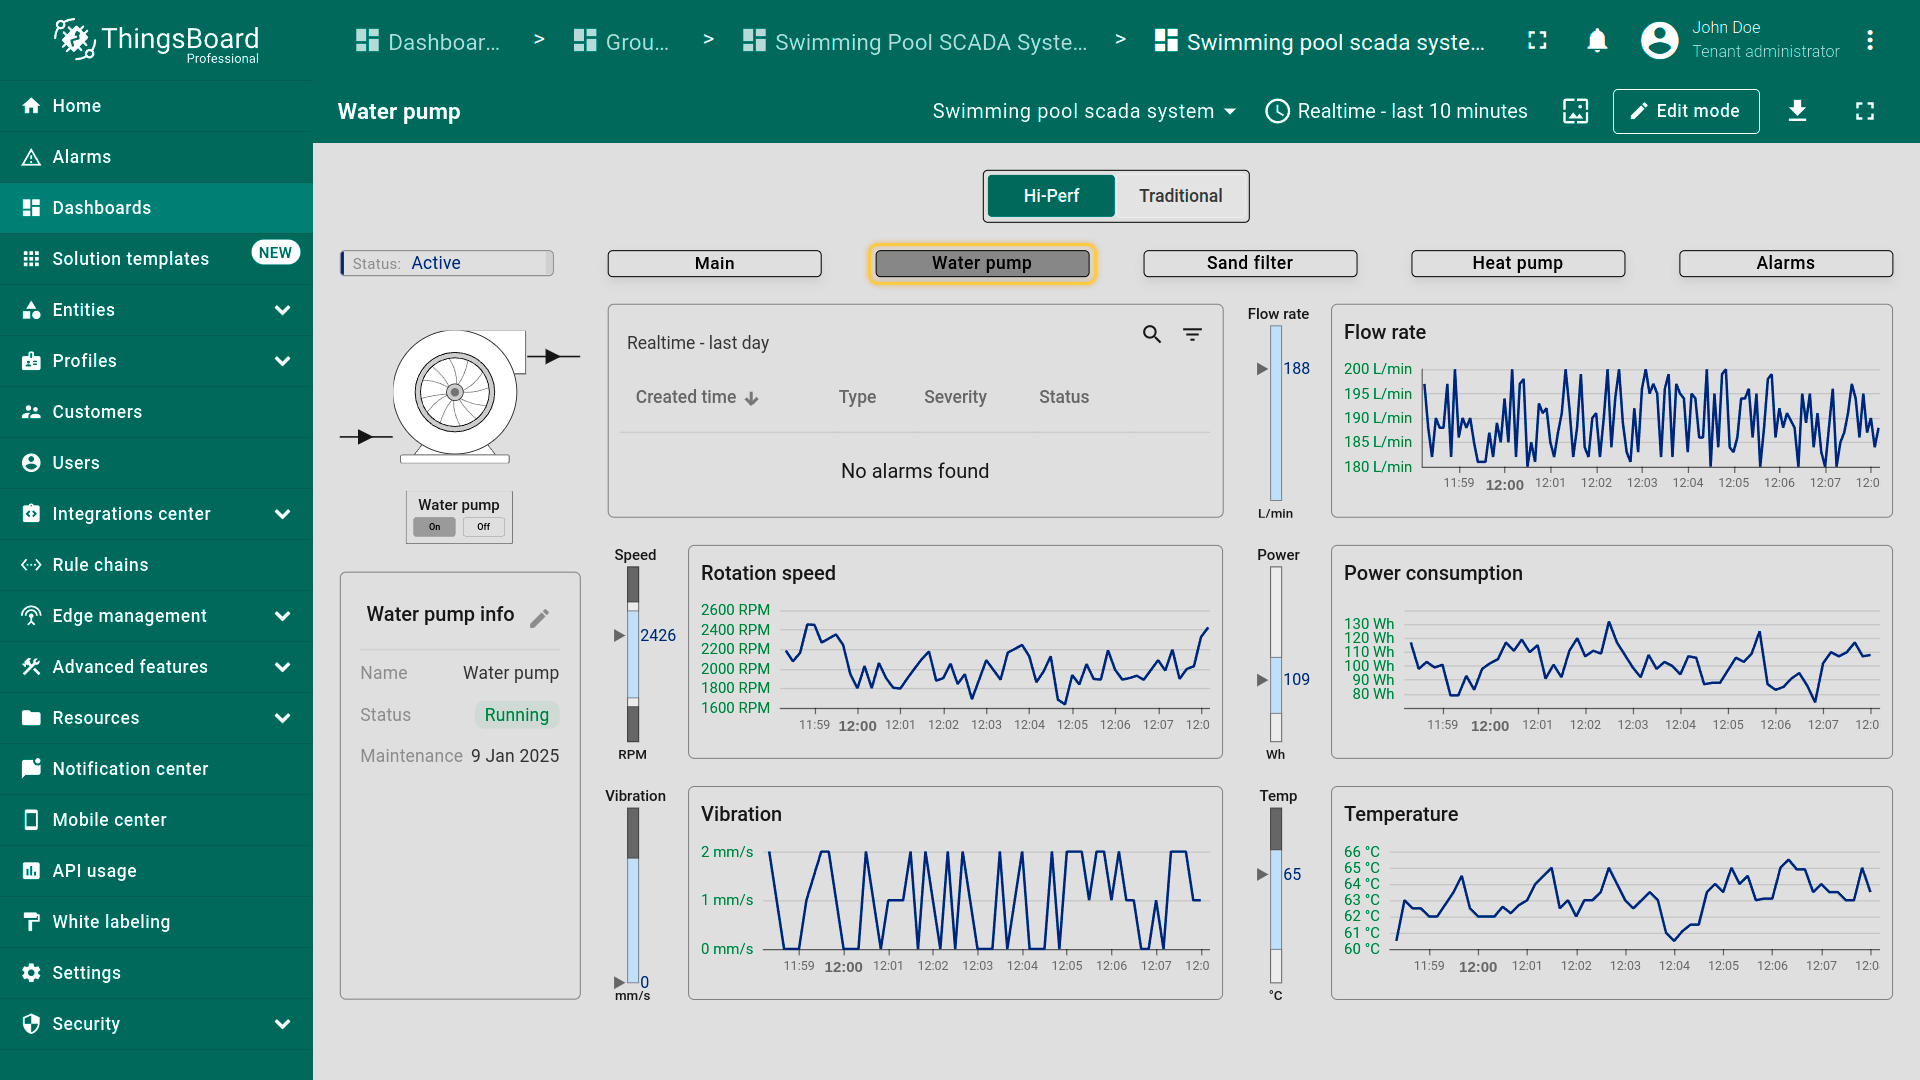This screenshot has width=1920, height=1080.
Task: Open alarms filter icon
Action: click(x=1192, y=335)
